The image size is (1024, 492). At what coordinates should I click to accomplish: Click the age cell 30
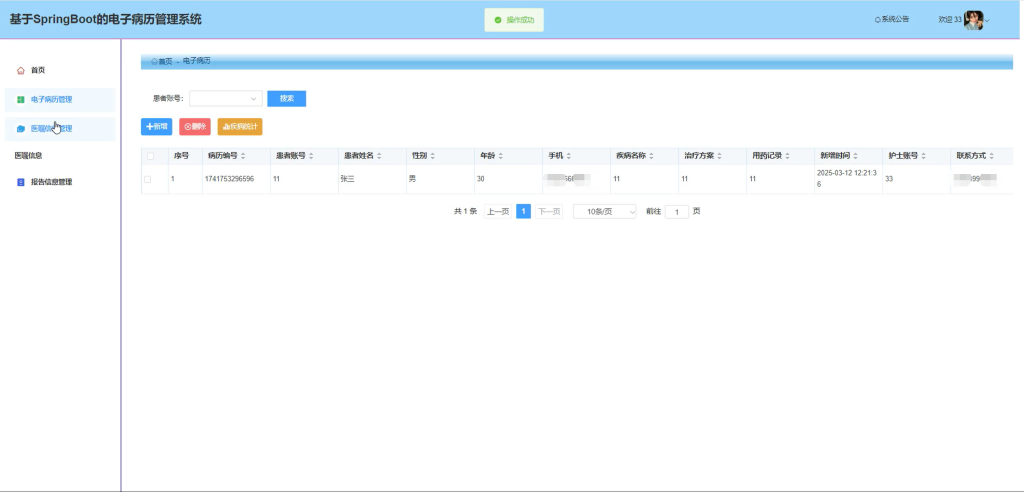[x=481, y=179]
